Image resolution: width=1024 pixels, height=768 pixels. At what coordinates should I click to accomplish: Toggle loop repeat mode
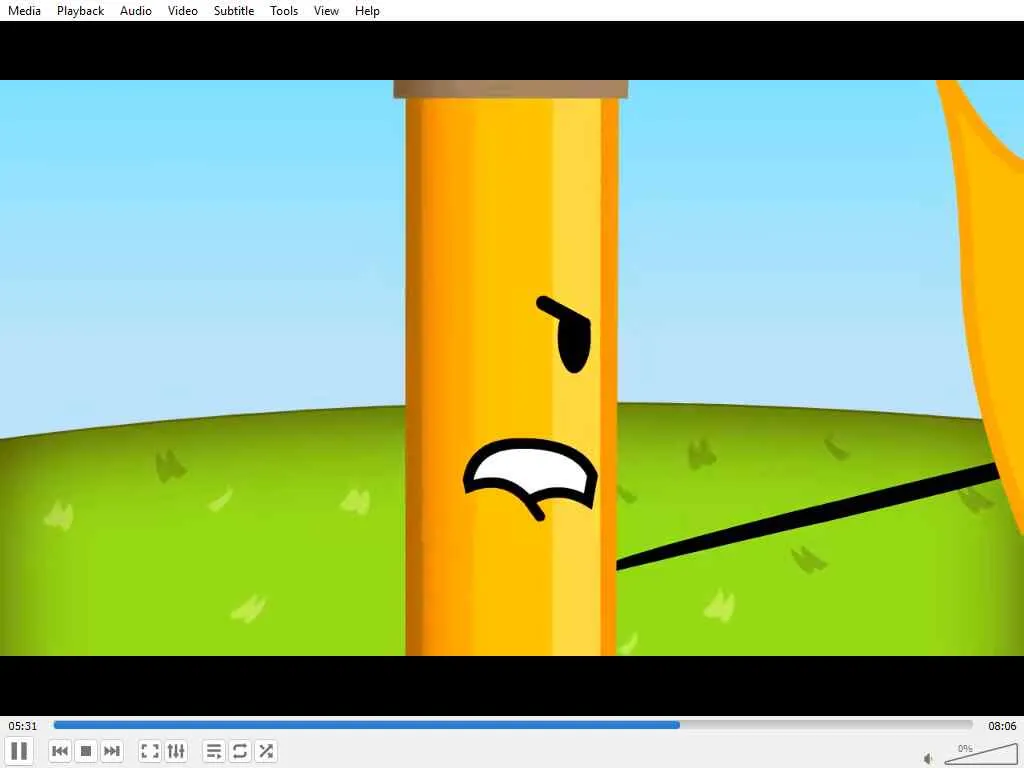coord(240,751)
